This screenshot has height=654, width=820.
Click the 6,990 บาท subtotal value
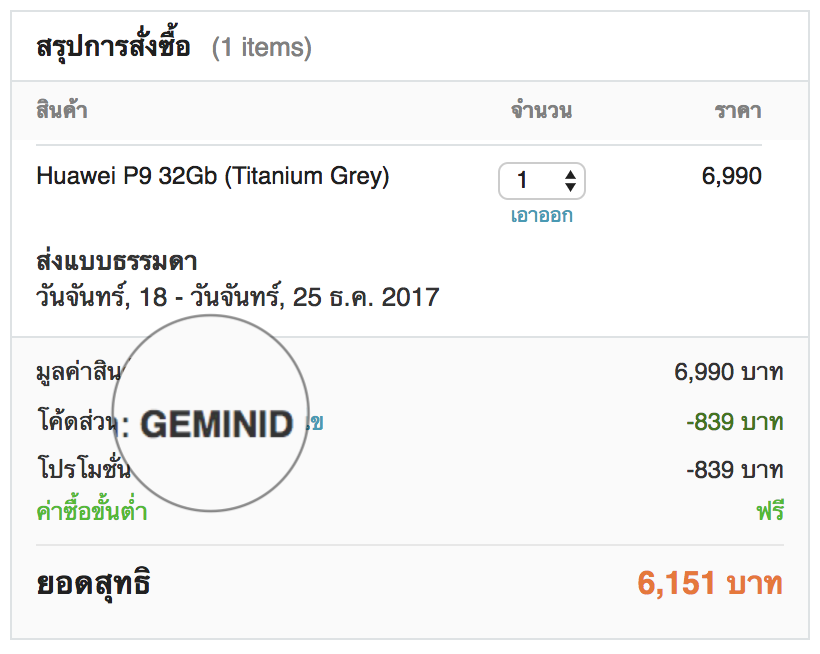click(x=728, y=373)
